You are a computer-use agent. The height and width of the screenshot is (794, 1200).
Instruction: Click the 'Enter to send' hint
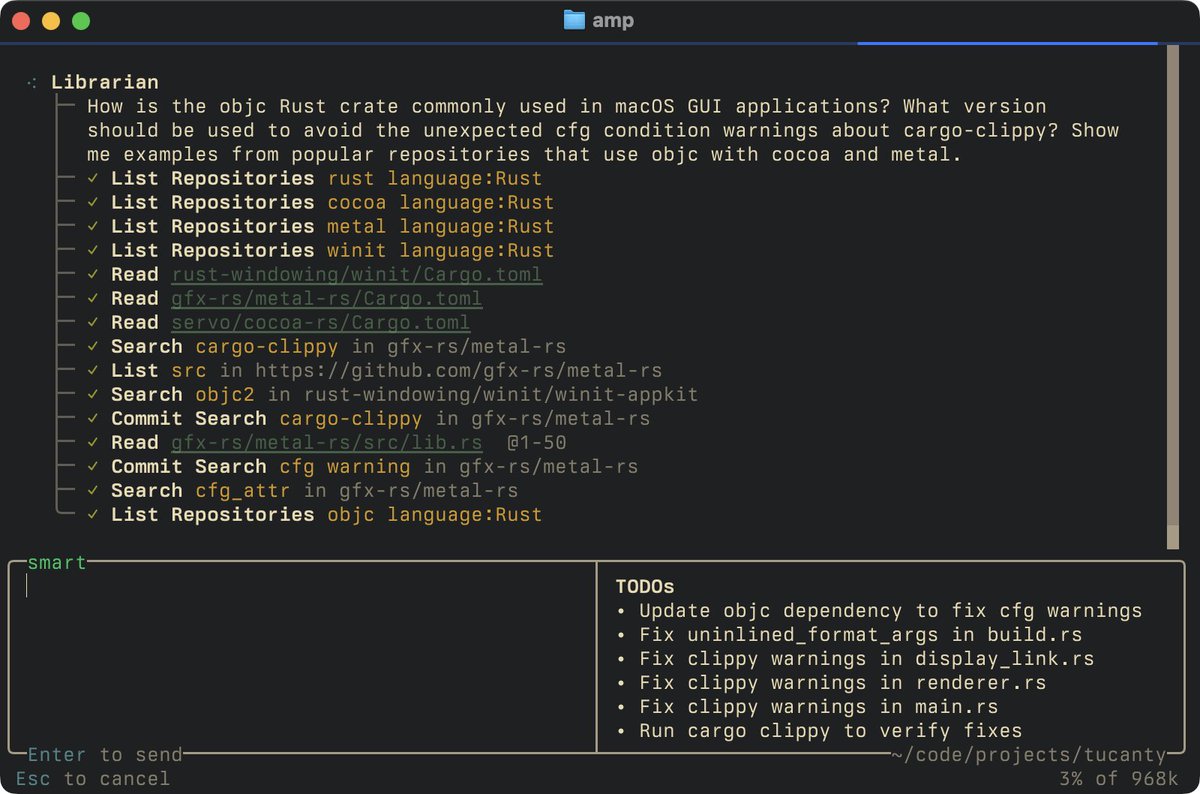[x=105, y=755]
